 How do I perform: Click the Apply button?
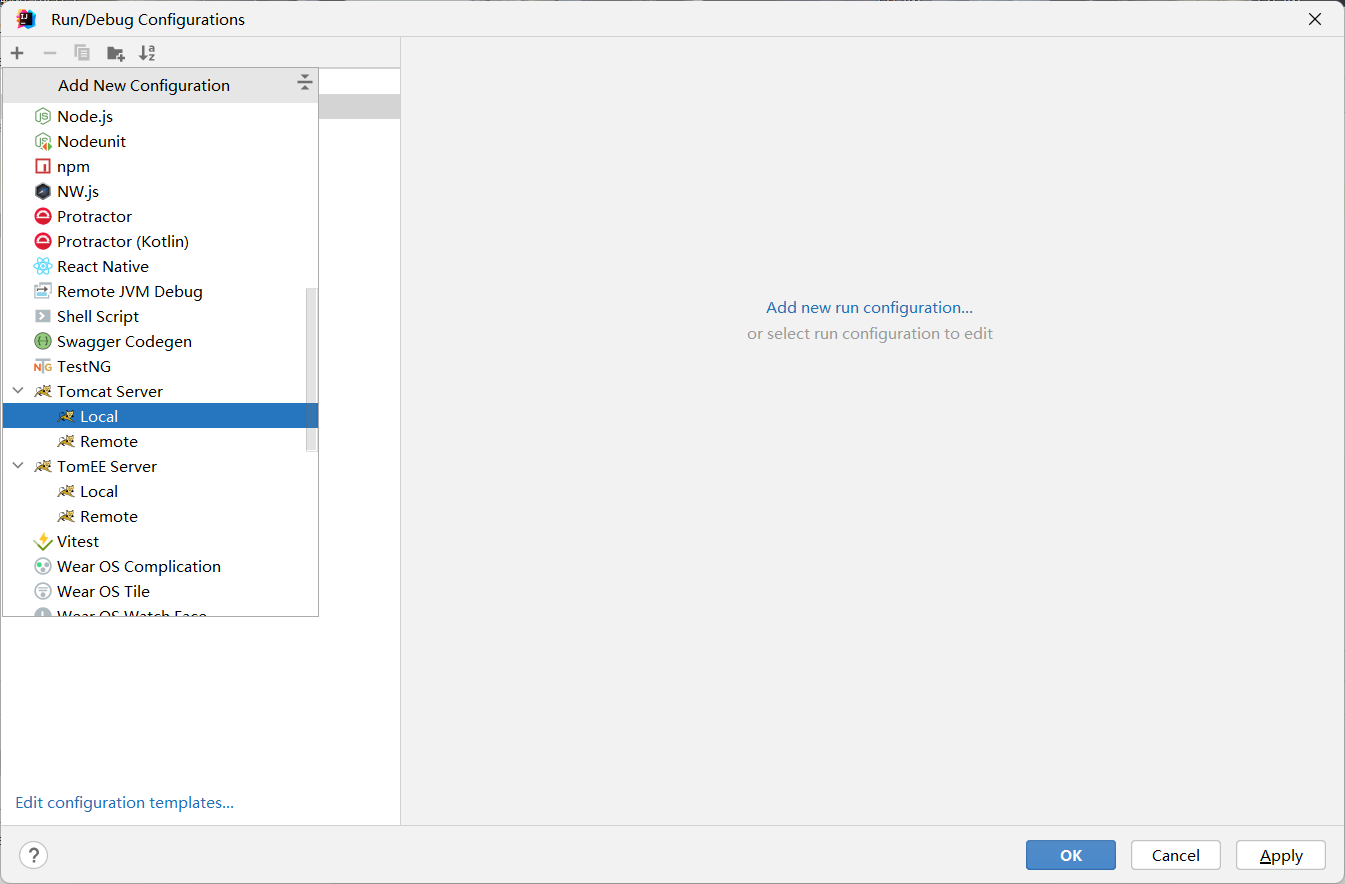[x=1281, y=855]
